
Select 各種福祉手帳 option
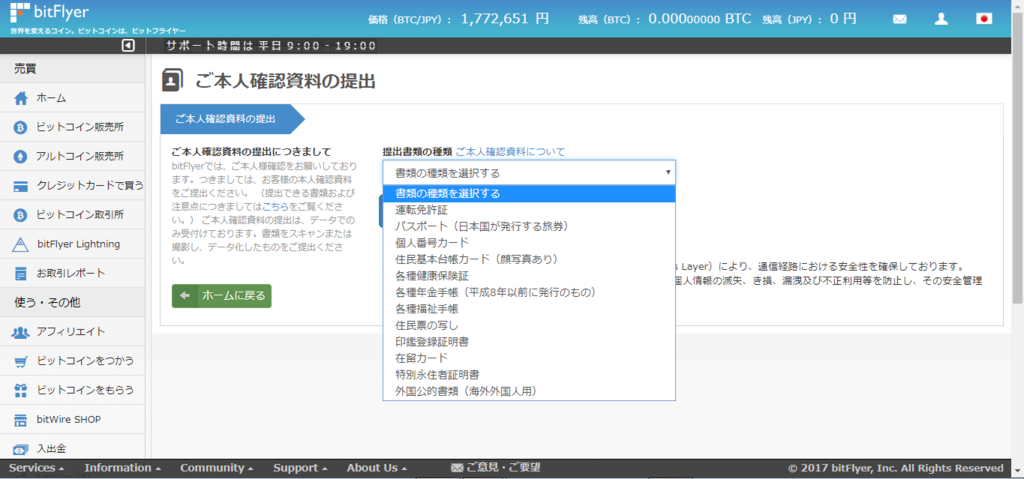(x=529, y=308)
